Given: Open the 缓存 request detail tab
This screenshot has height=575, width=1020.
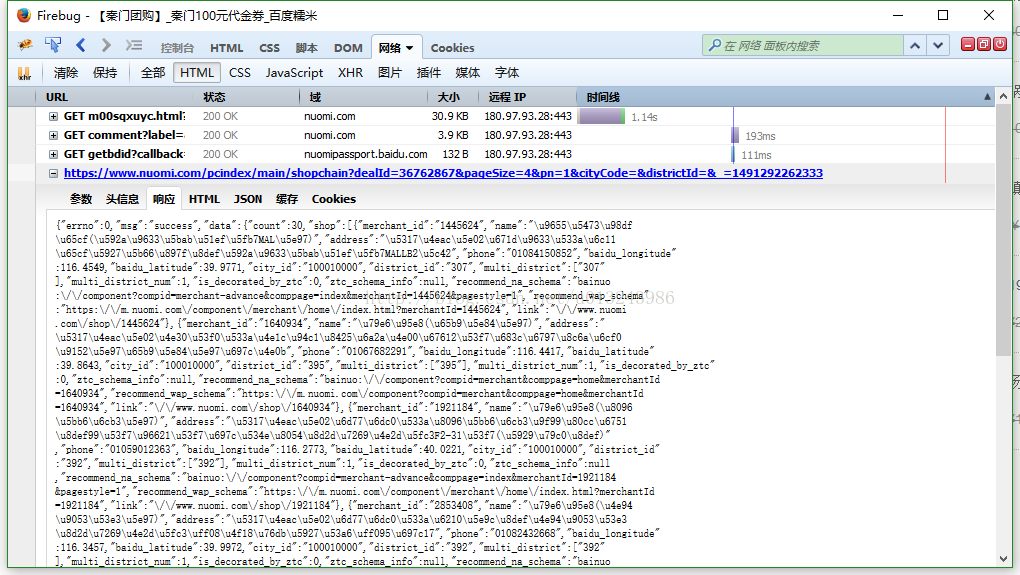Looking at the screenshot, I should coord(286,199).
